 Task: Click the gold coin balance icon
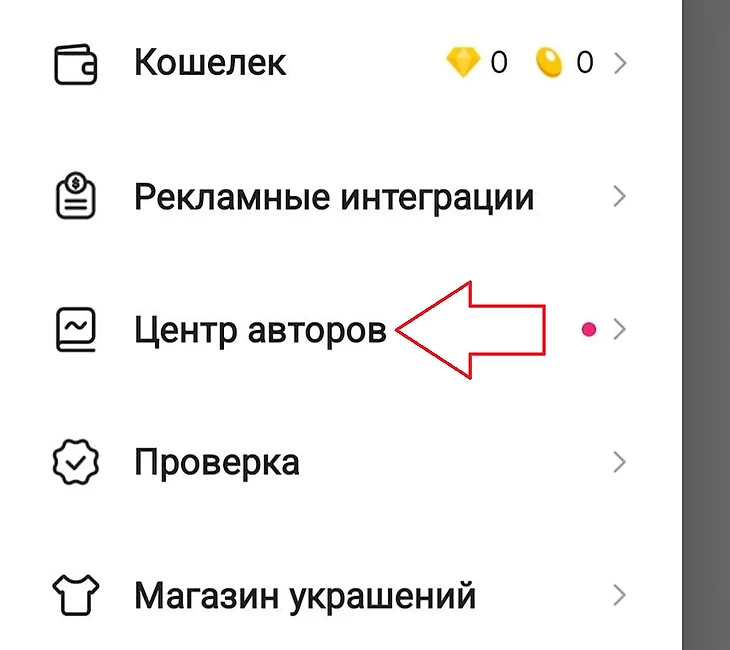(x=548, y=62)
